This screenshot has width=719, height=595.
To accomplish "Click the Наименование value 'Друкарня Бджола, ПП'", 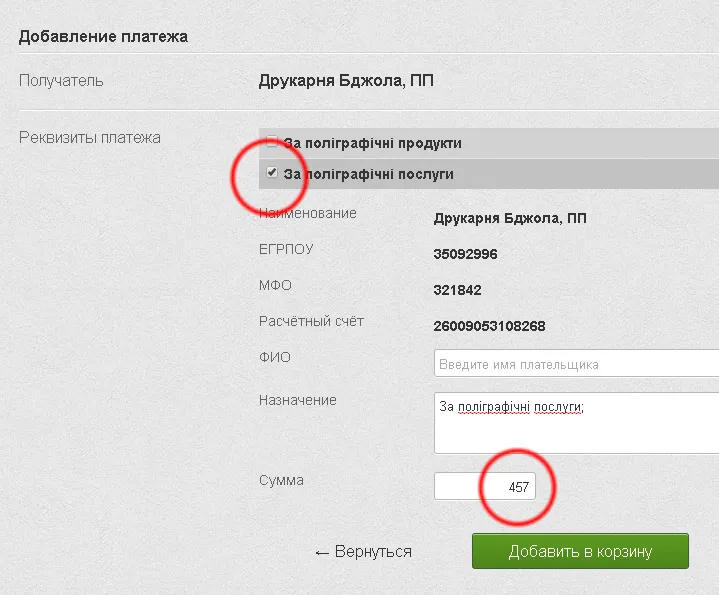I will click(x=510, y=218).
